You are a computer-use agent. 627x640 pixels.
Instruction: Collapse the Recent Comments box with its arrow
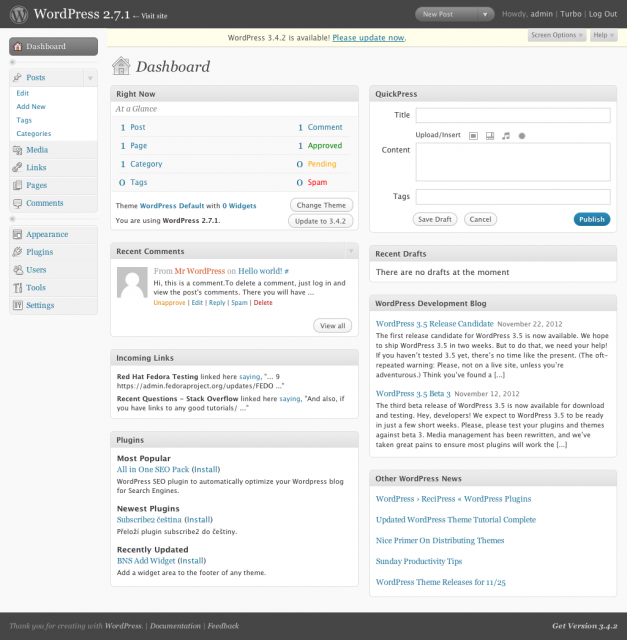tap(350, 251)
